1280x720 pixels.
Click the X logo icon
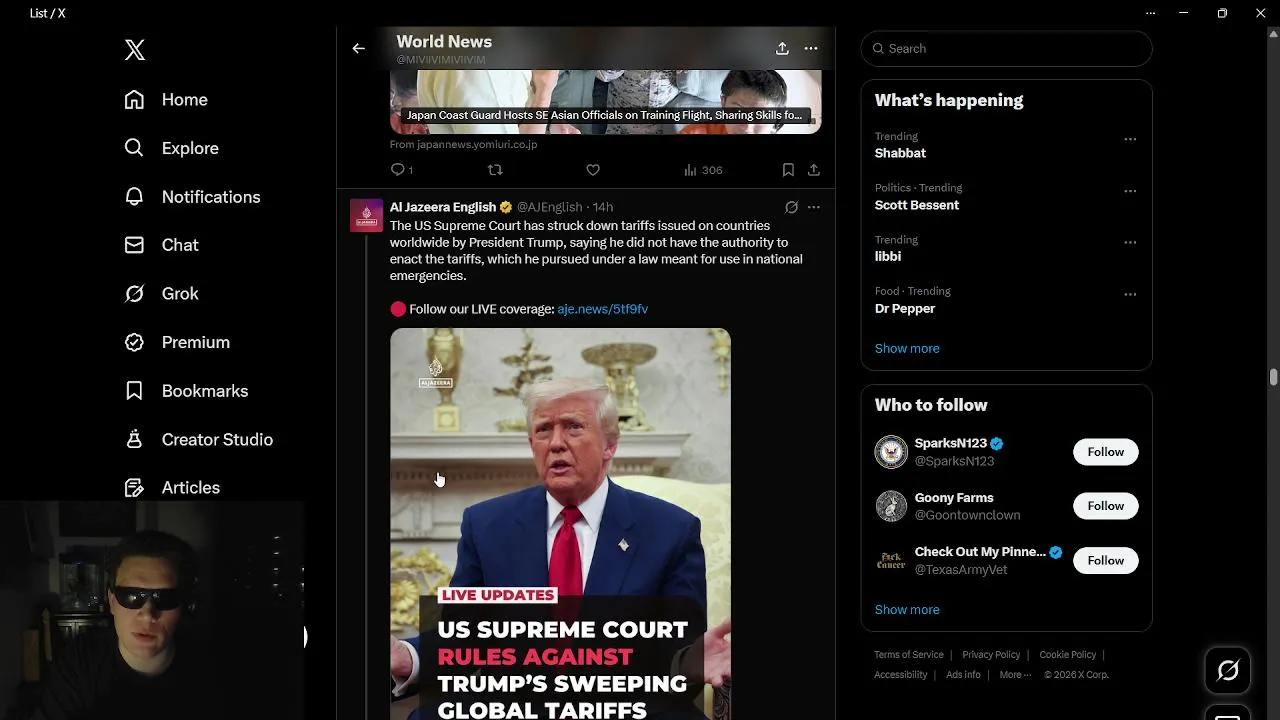tap(135, 50)
